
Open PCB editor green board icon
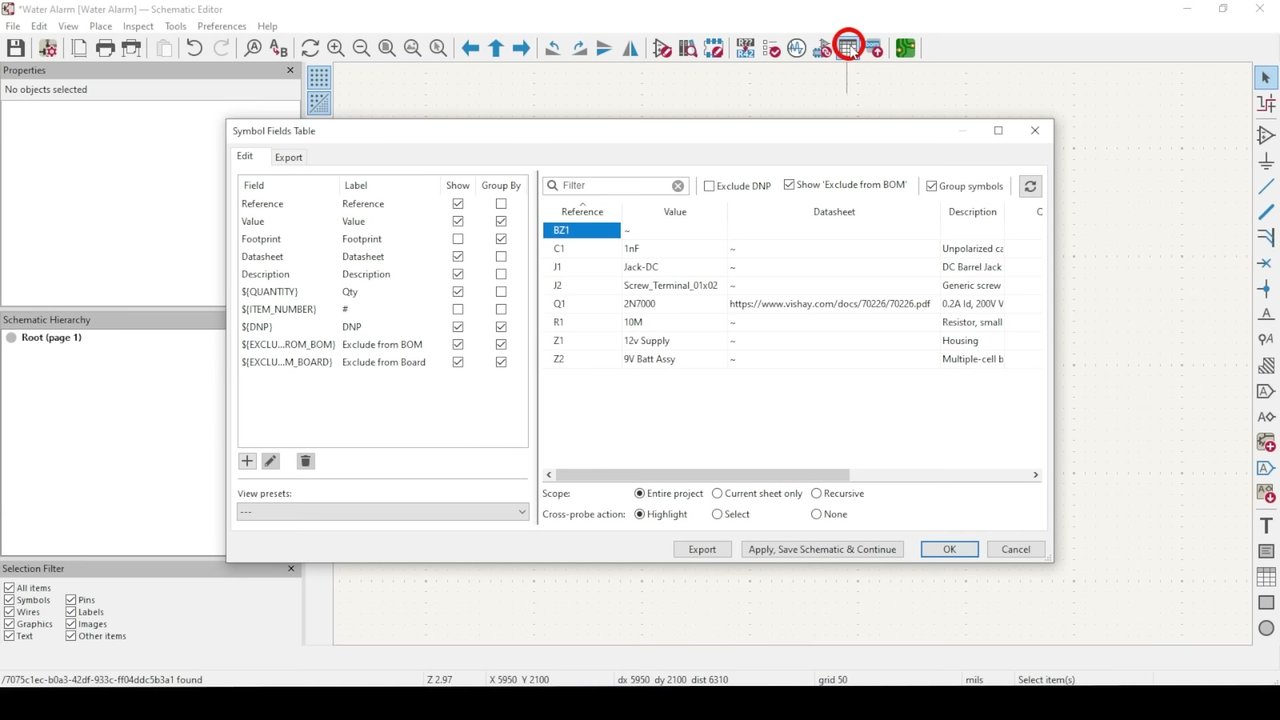905,48
